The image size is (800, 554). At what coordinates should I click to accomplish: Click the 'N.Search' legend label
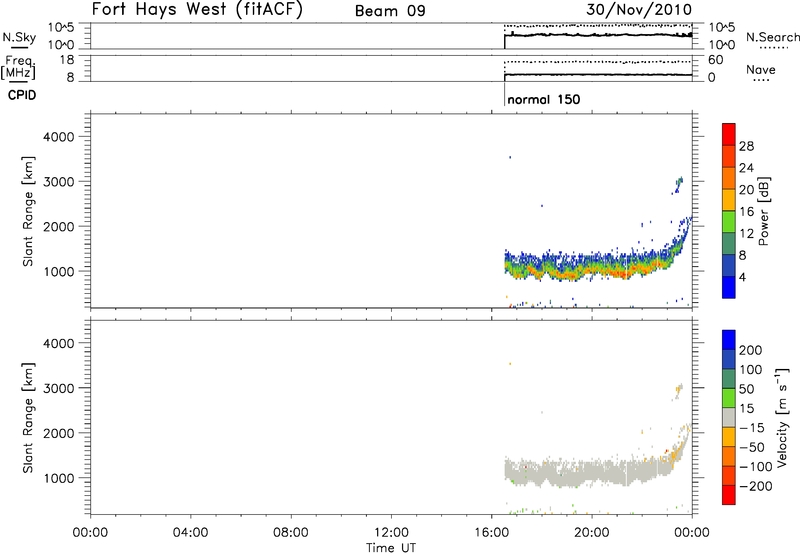coord(772,37)
